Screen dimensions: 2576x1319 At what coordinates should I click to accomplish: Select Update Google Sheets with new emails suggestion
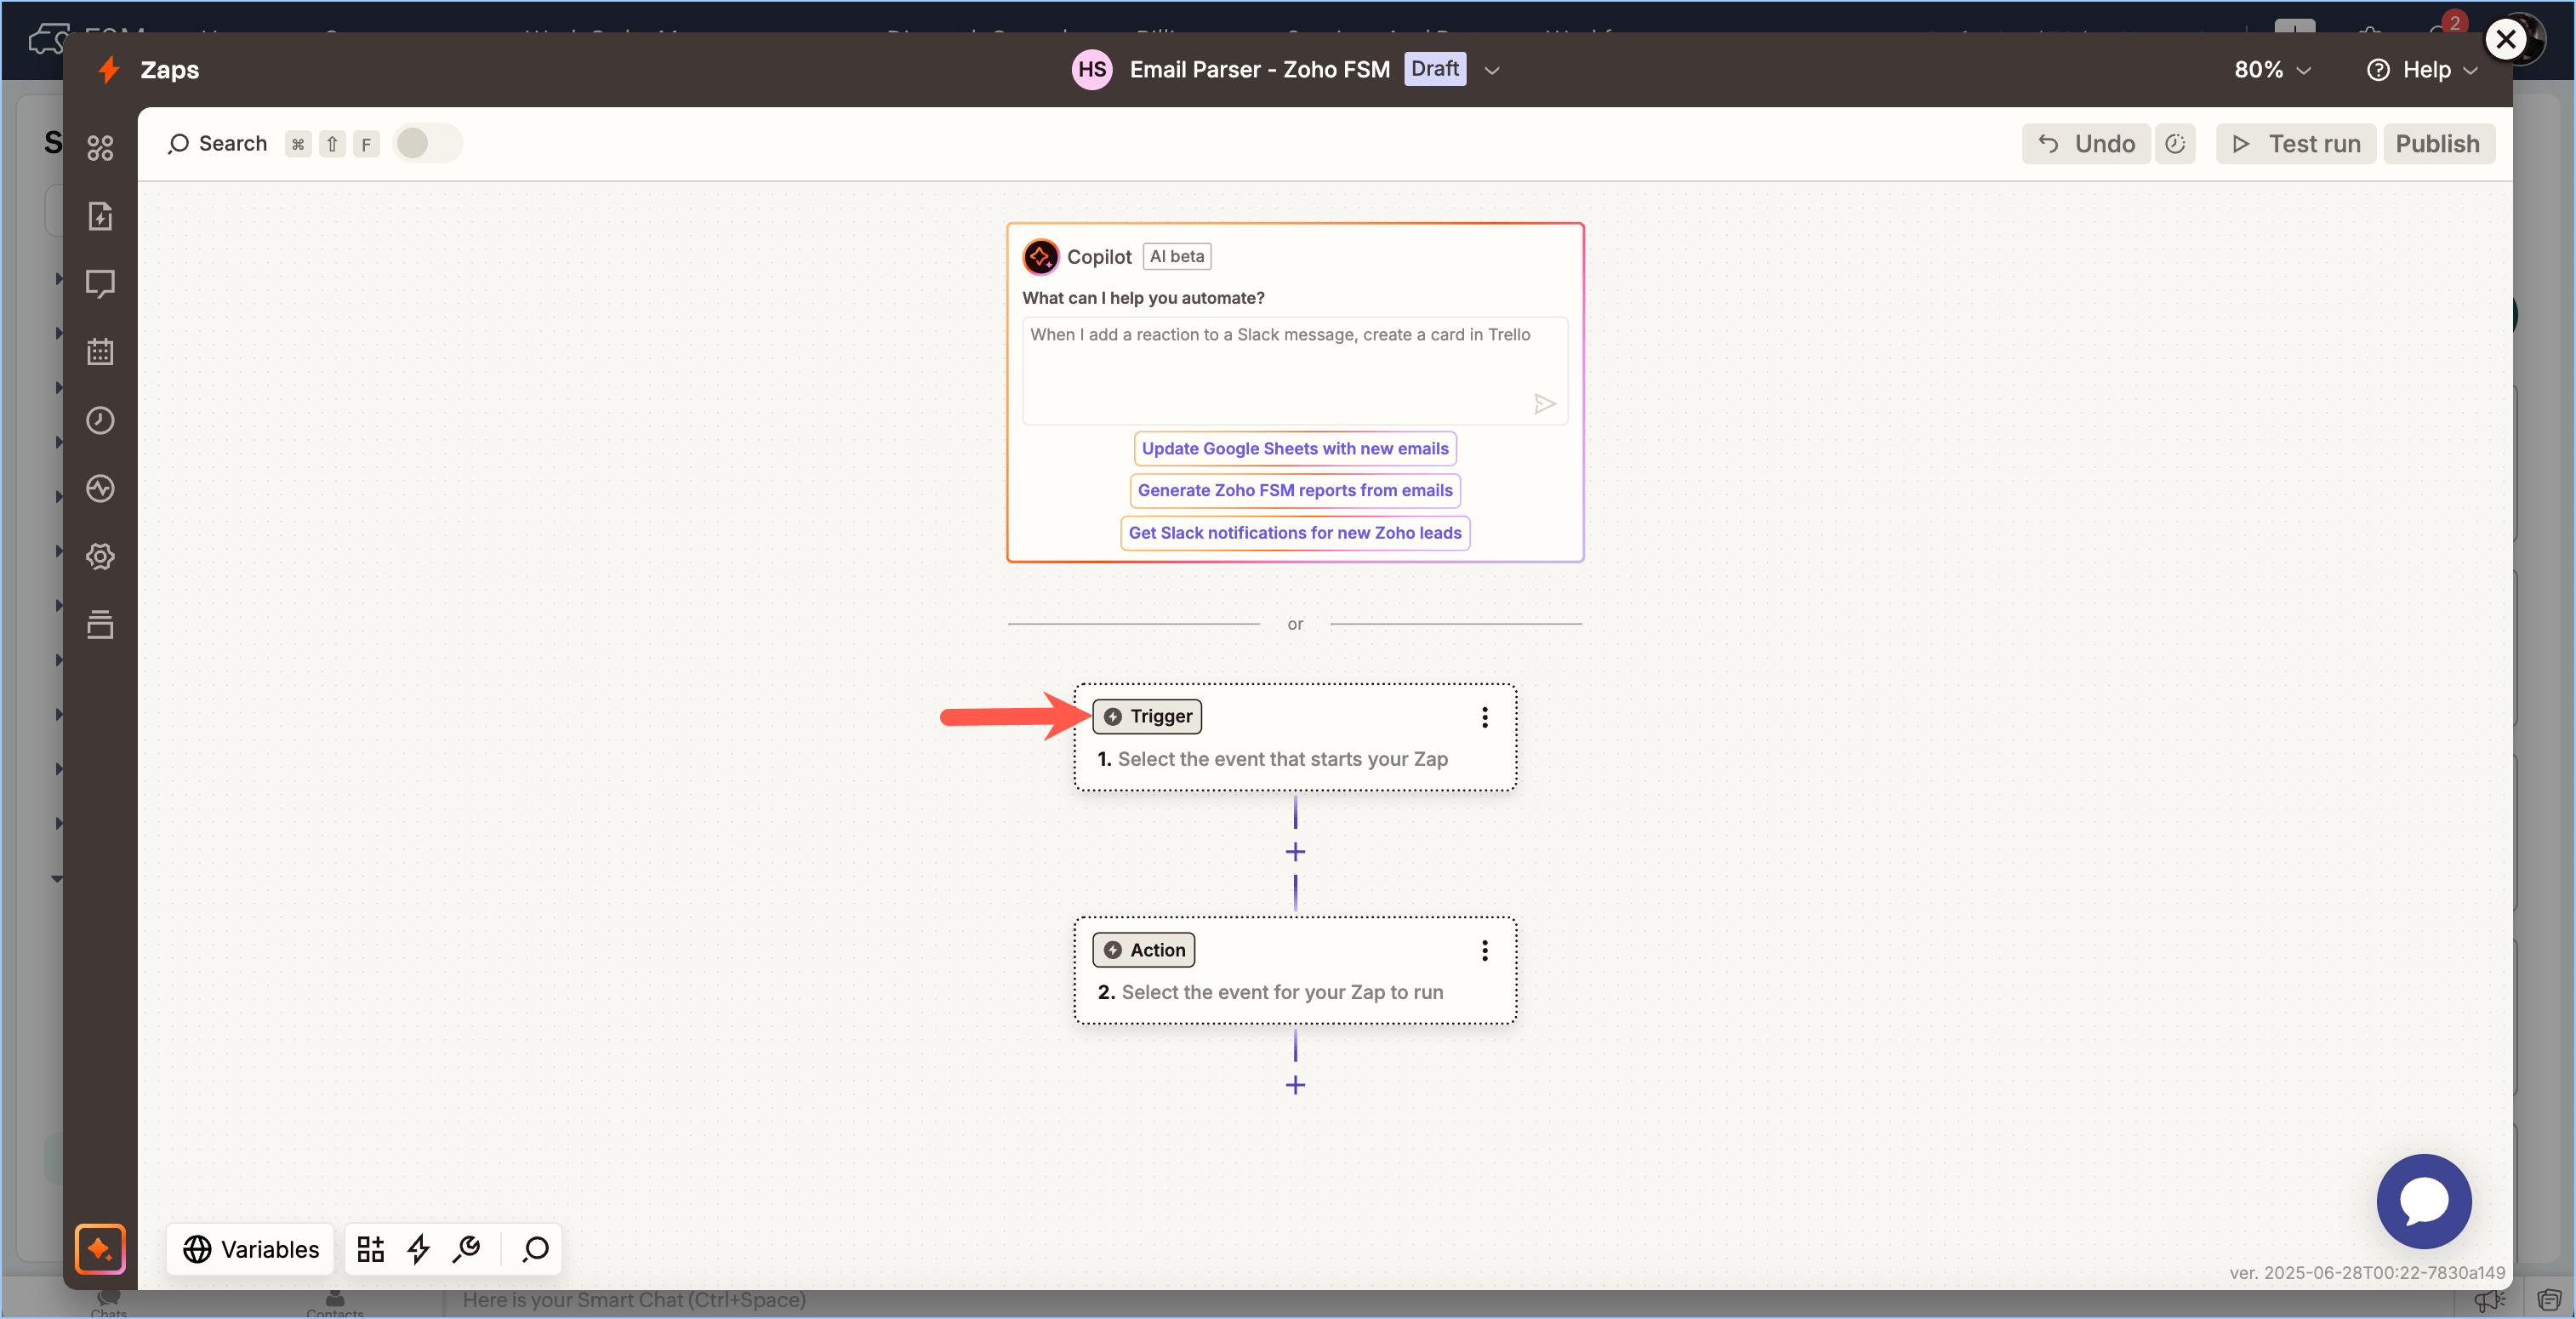[1294, 448]
